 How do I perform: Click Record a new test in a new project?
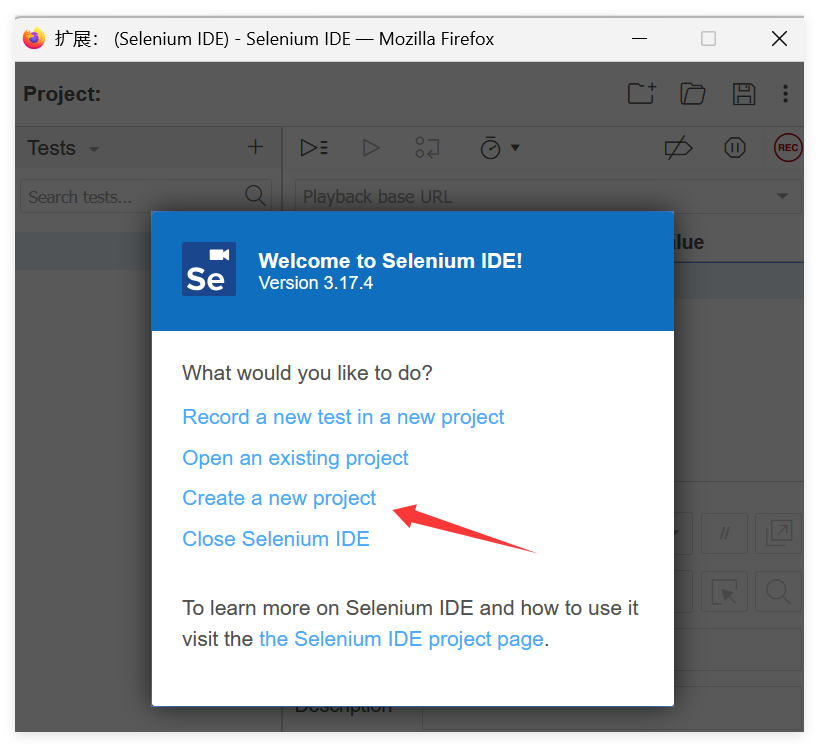[343, 417]
